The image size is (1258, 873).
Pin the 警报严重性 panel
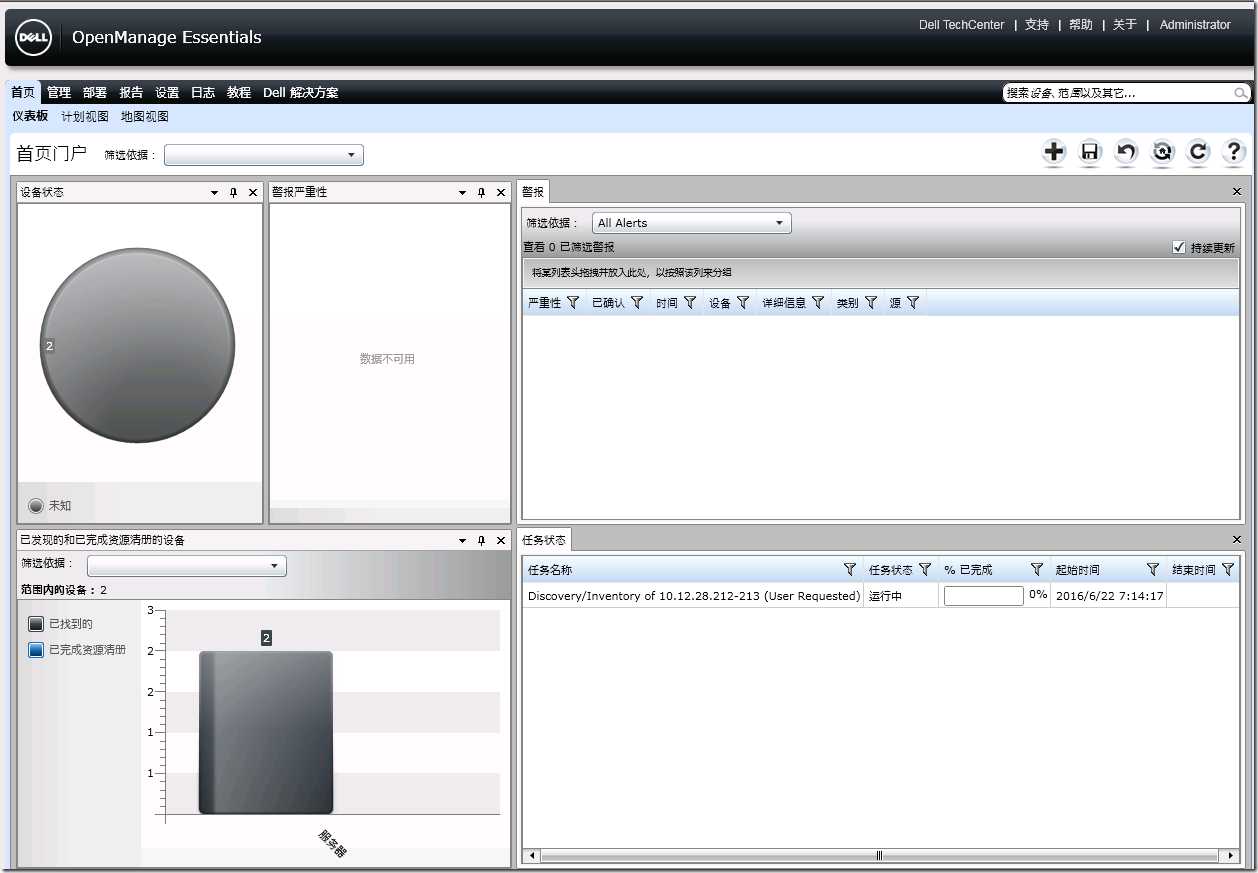(481, 192)
